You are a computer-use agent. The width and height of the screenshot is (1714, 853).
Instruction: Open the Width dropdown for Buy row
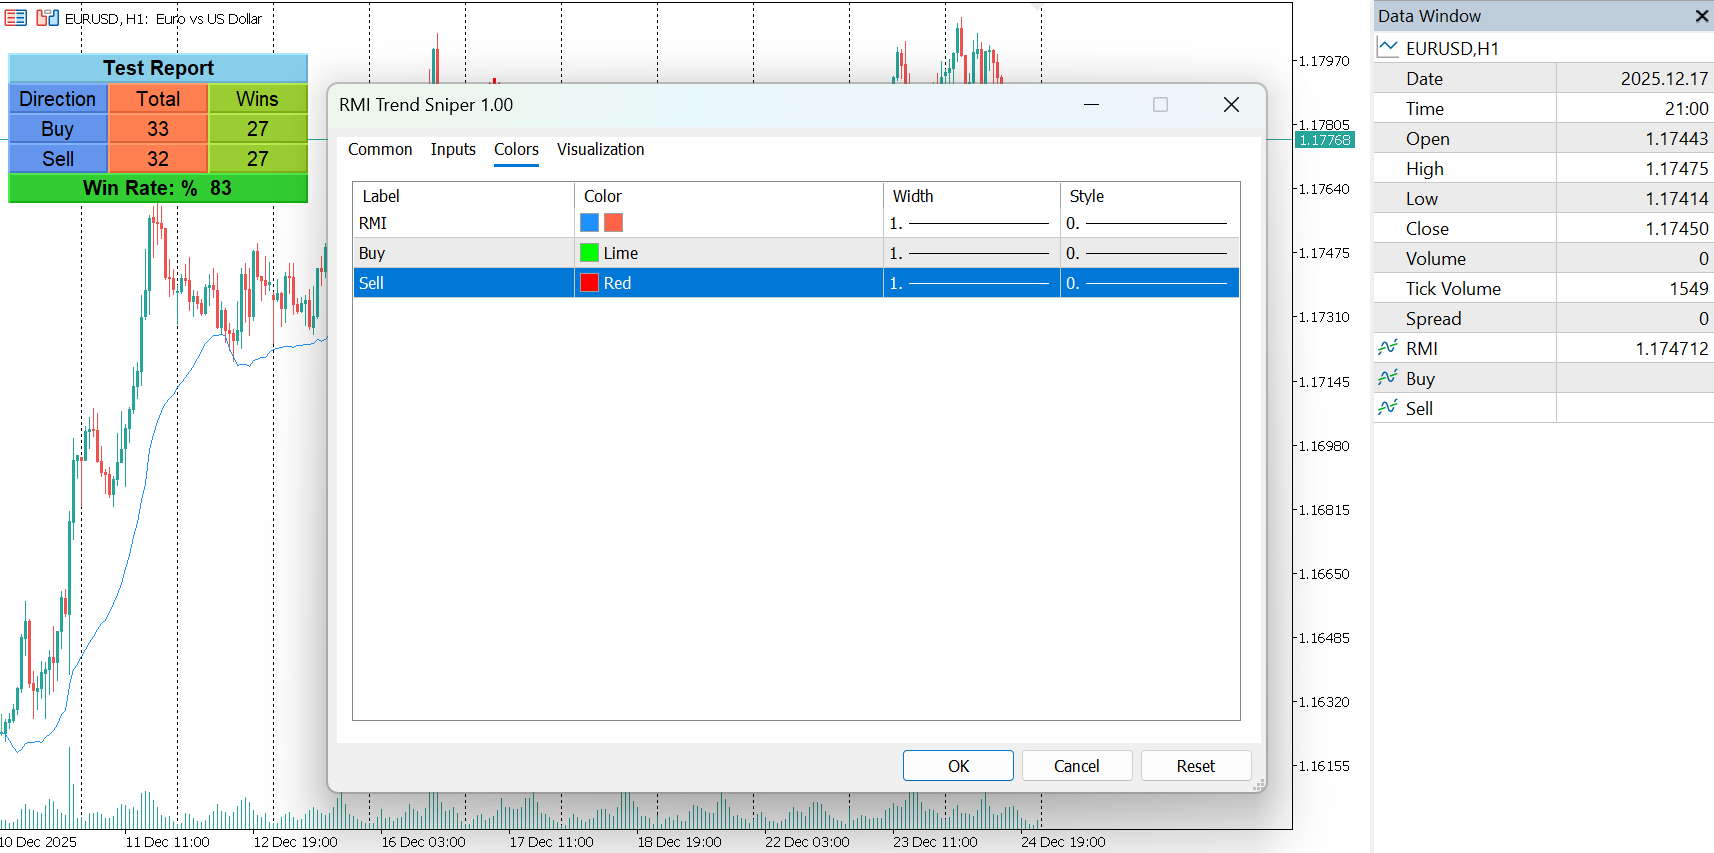click(x=971, y=253)
